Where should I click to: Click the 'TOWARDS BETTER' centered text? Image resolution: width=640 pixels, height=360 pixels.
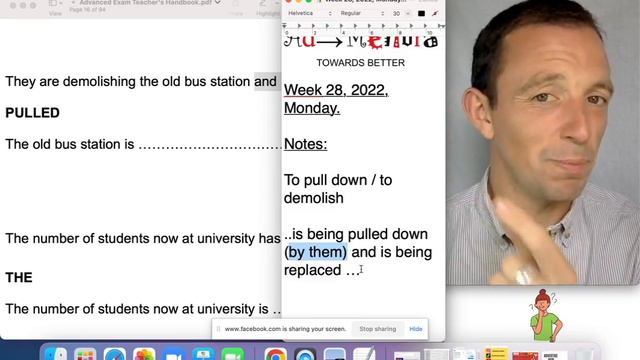360,63
